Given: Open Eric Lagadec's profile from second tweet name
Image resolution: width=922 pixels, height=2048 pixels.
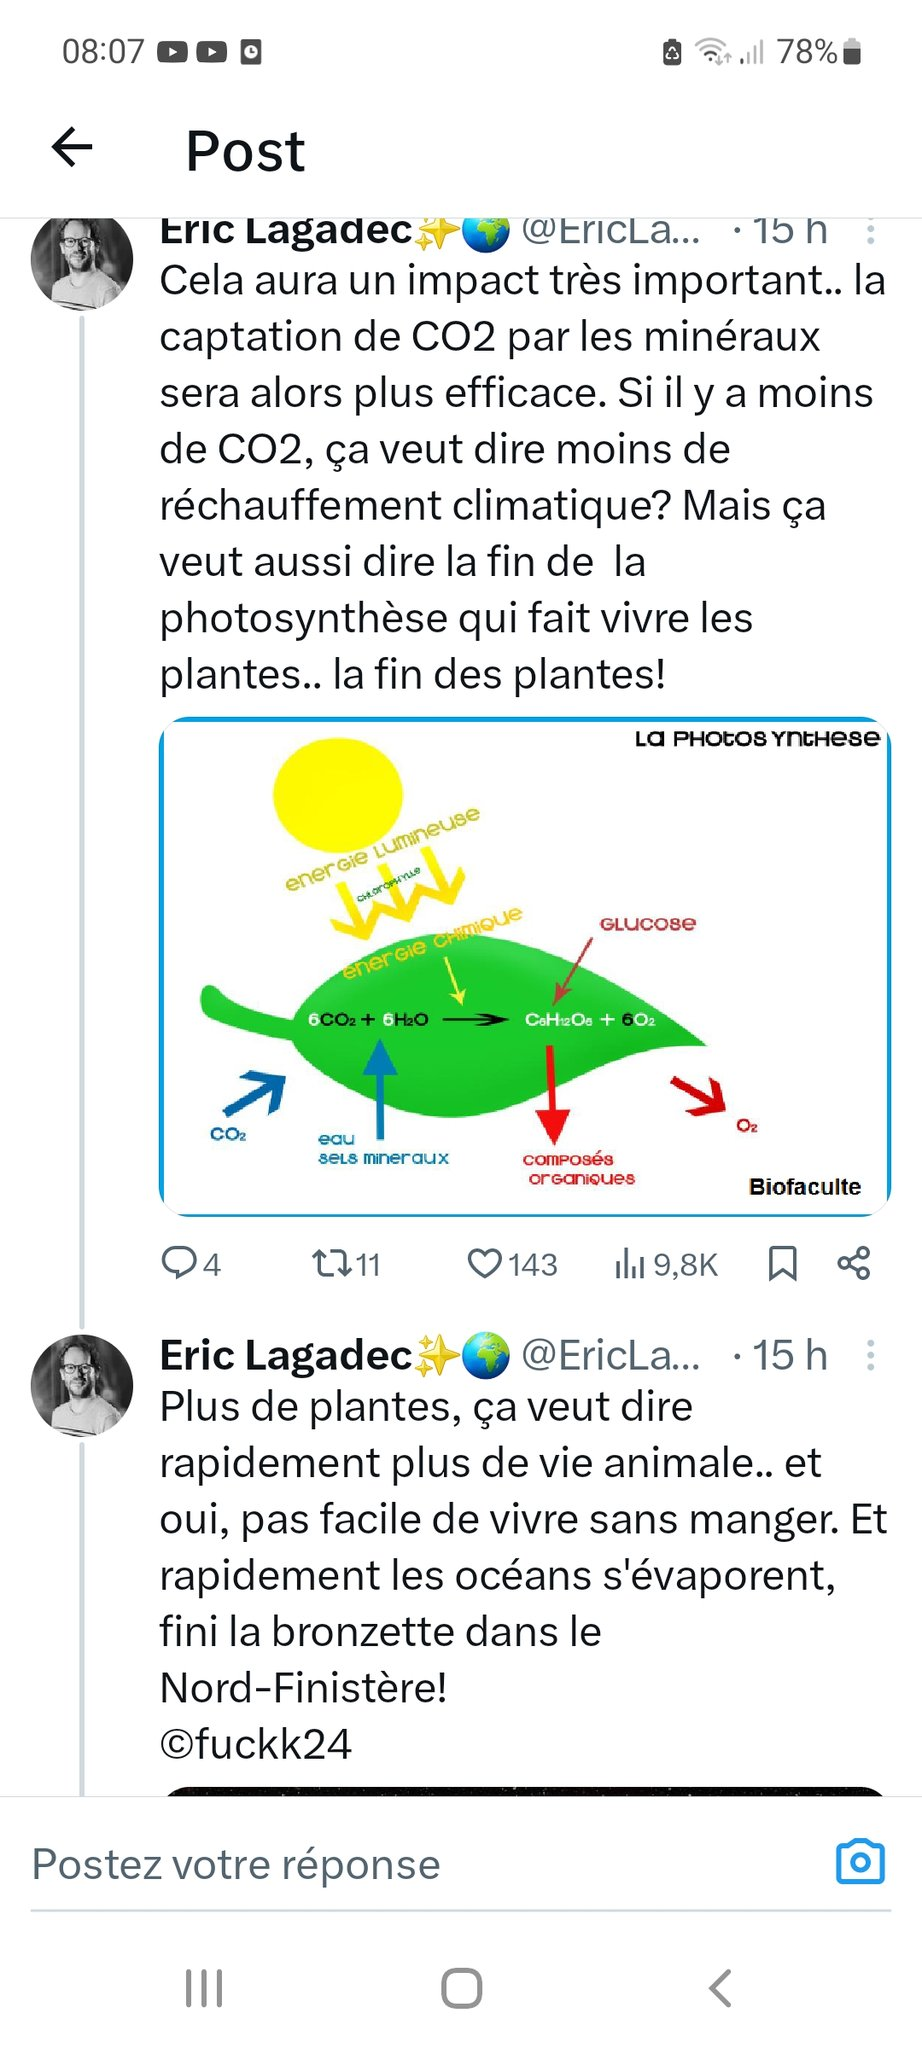Looking at the screenshot, I should click(286, 1356).
